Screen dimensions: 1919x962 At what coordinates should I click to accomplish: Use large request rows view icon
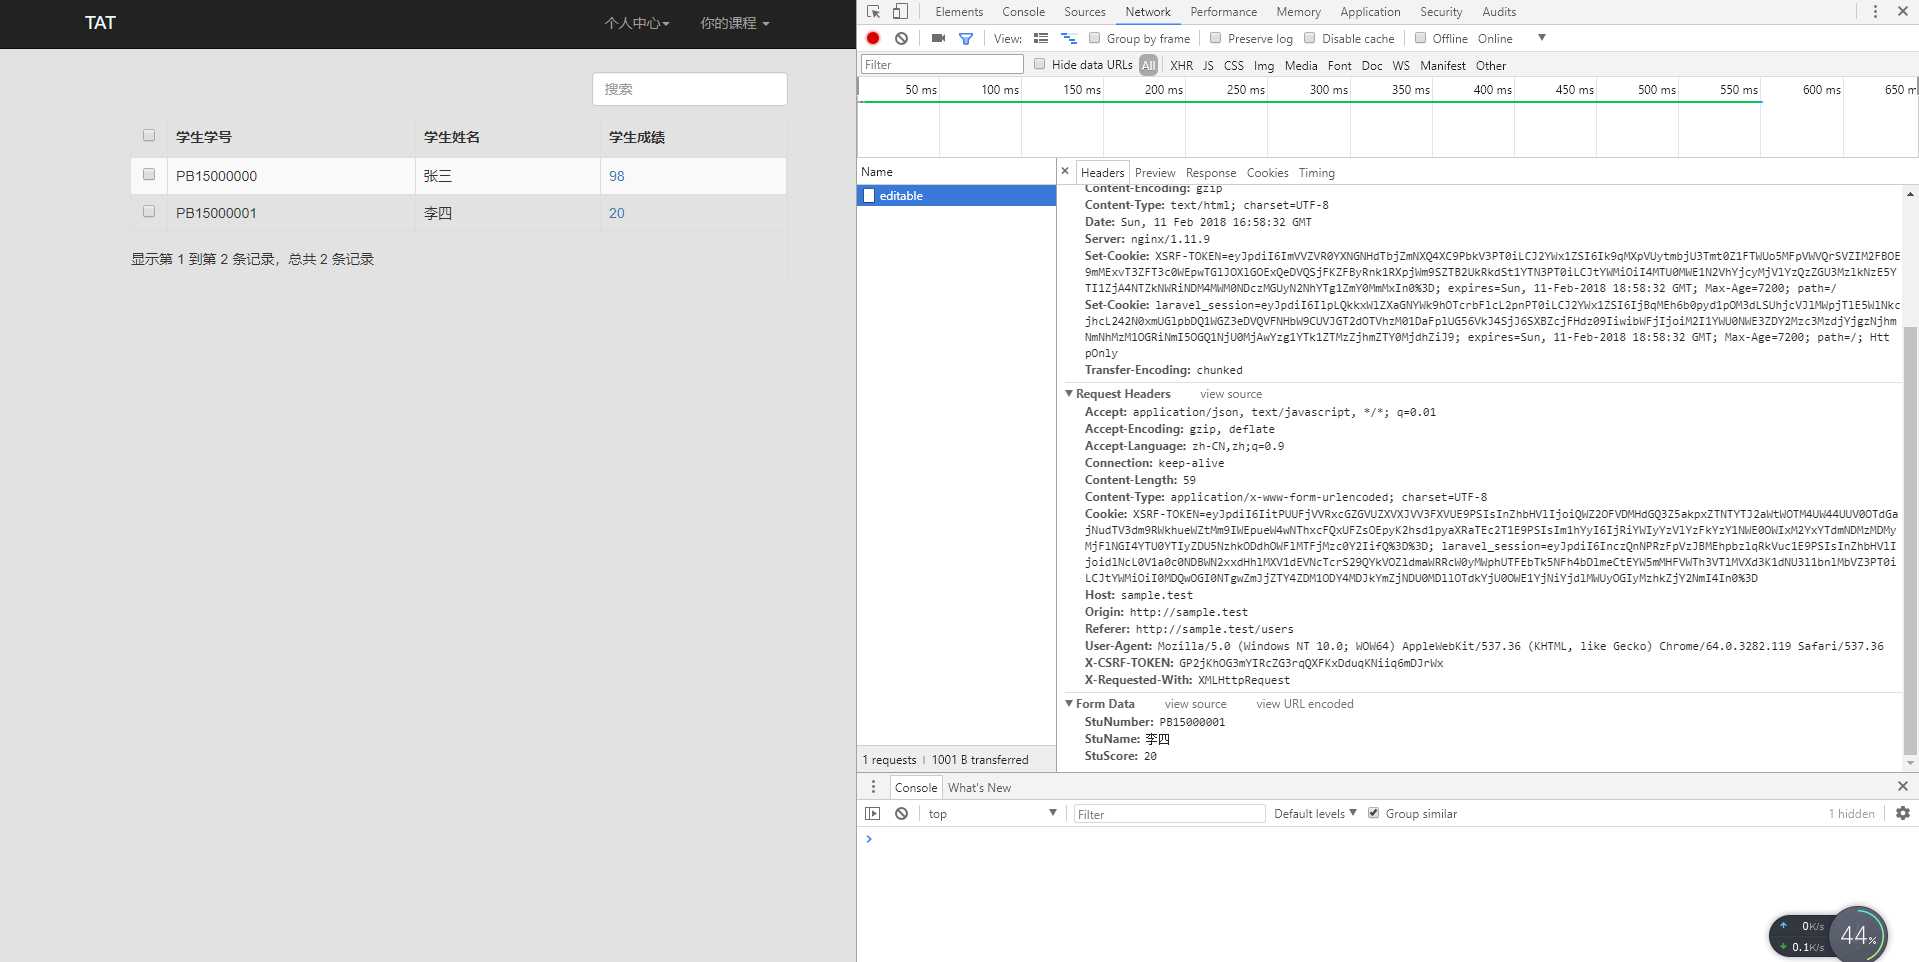click(x=1041, y=38)
